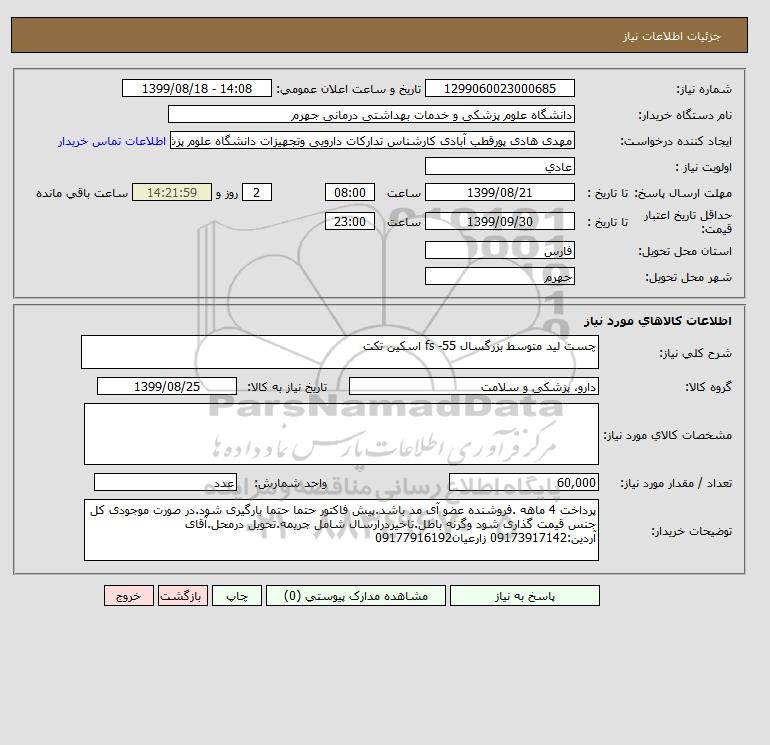The image size is (770, 745).
Task: Click the unit of count field عدد
Action: tap(165, 483)
